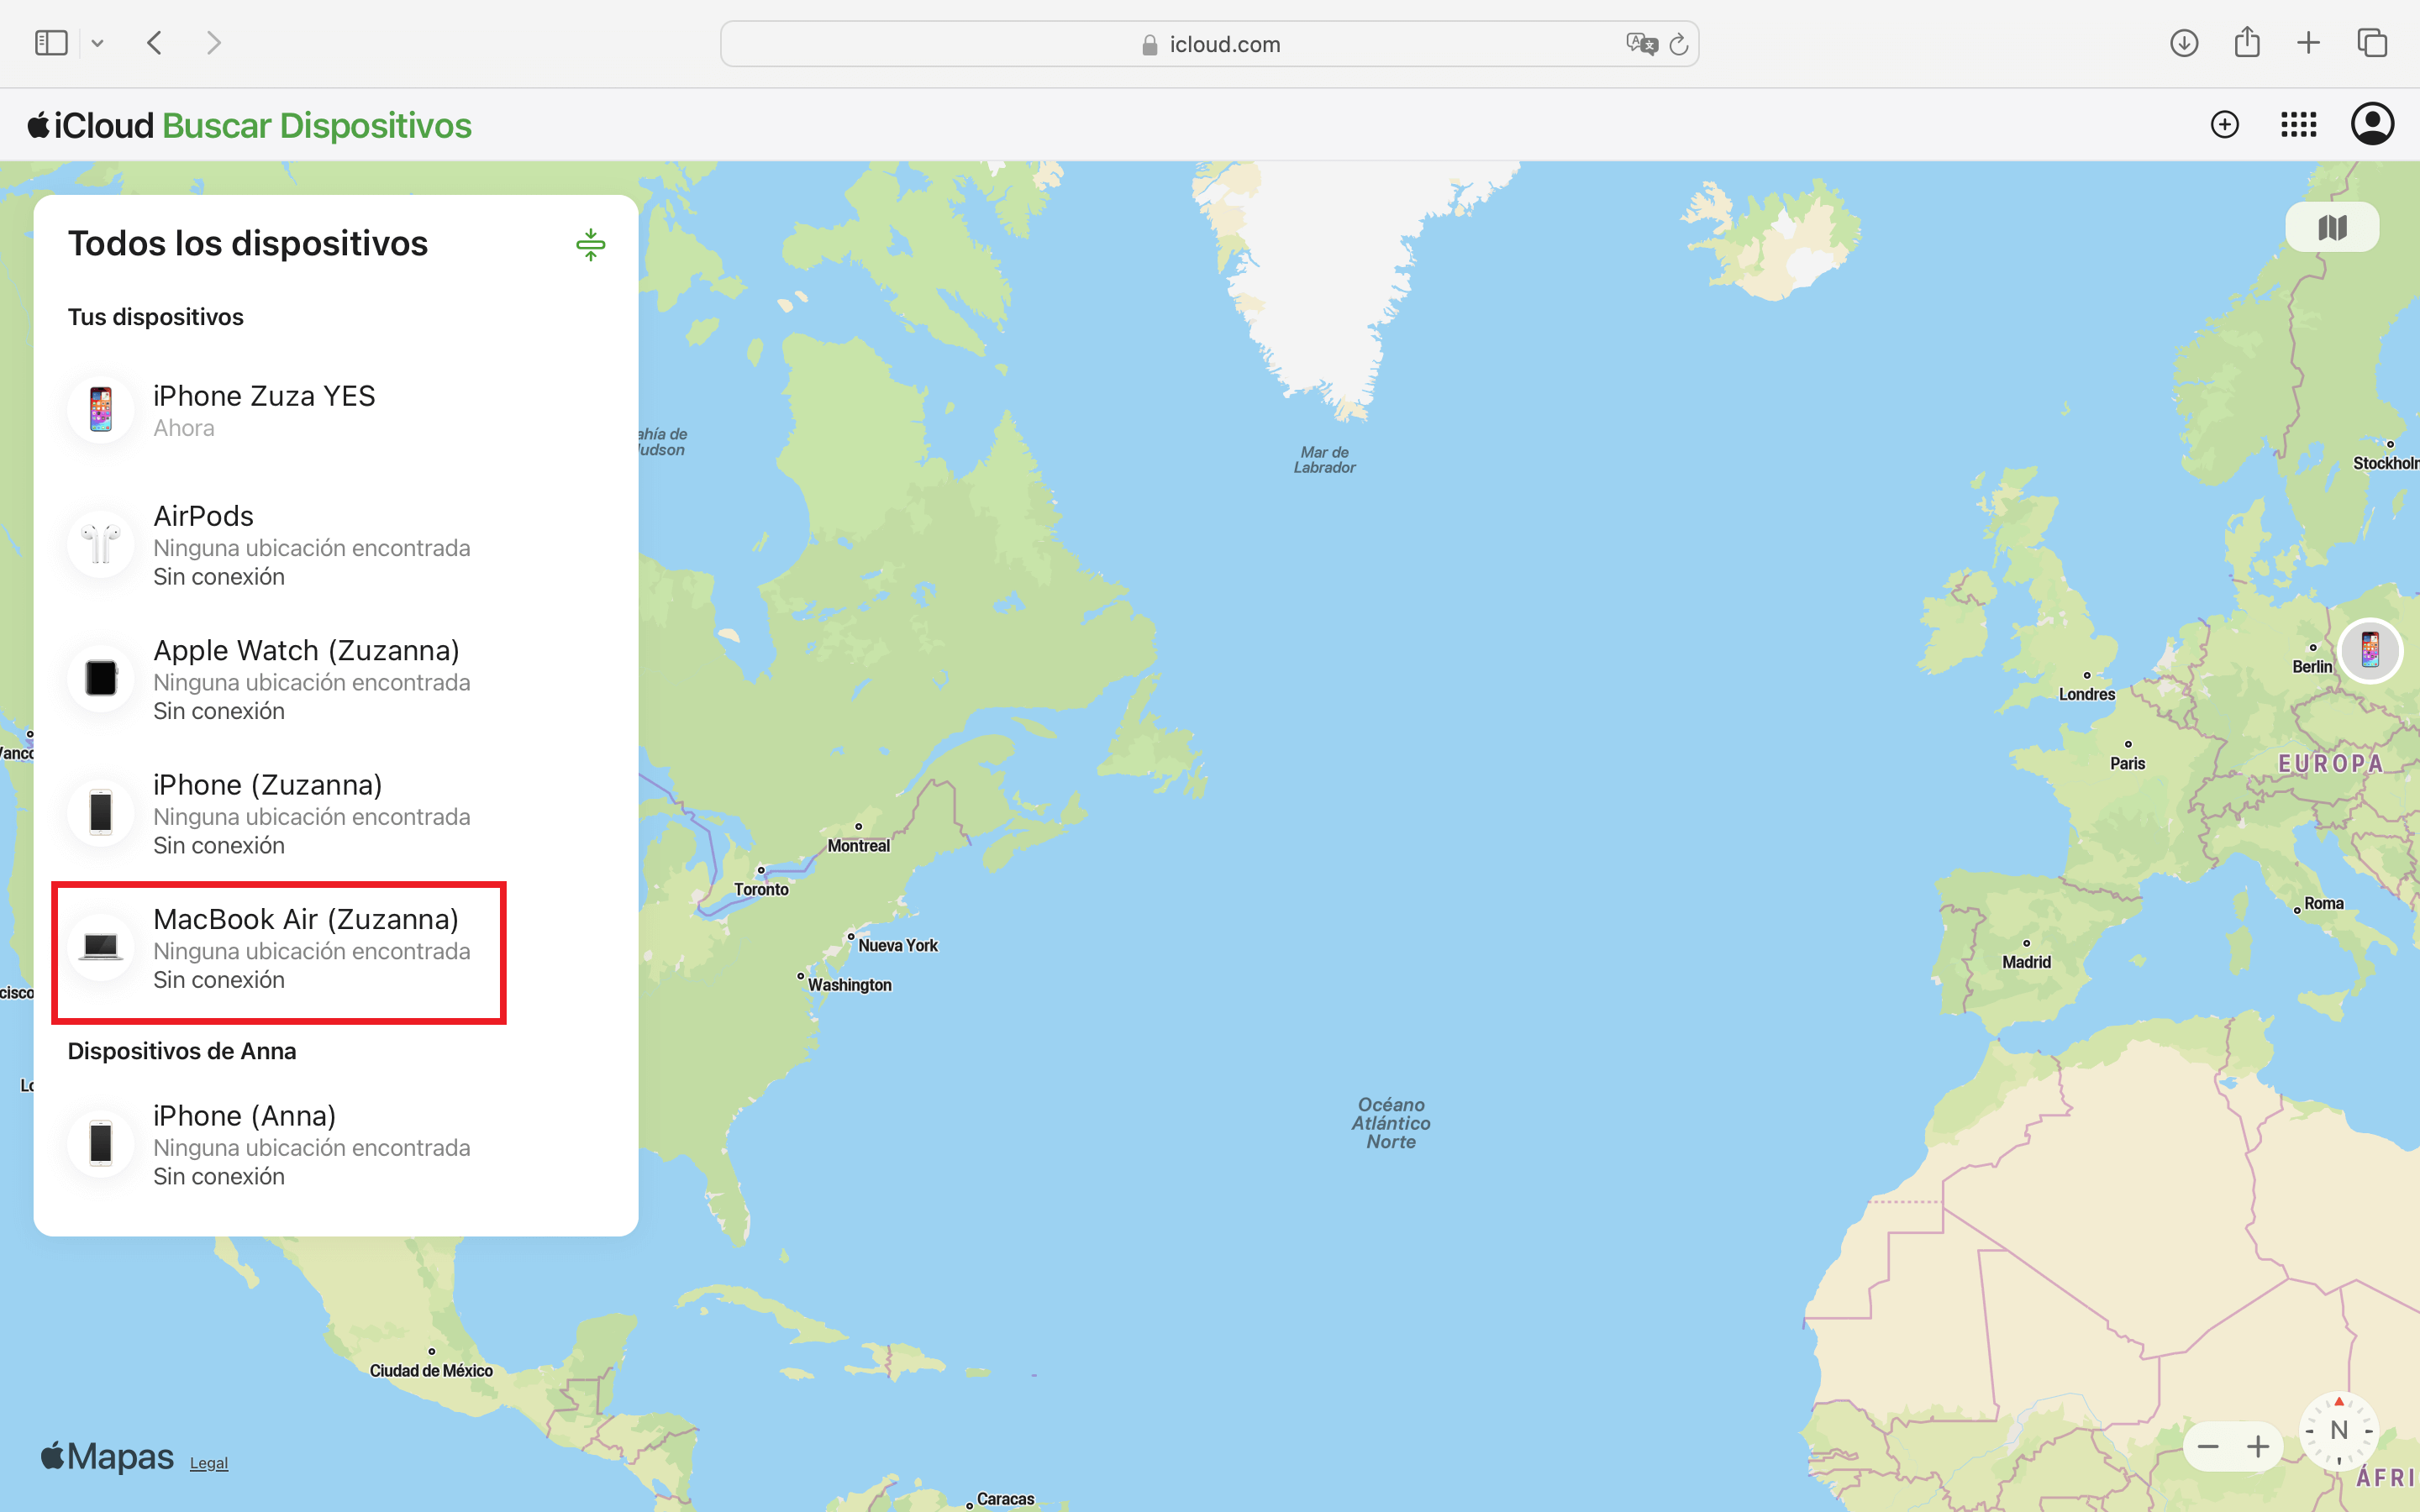This screenshot has height=1512, width=2420.
Task: Click the Apple Watch thumbnail icon
Action: (x=101, y=678)
